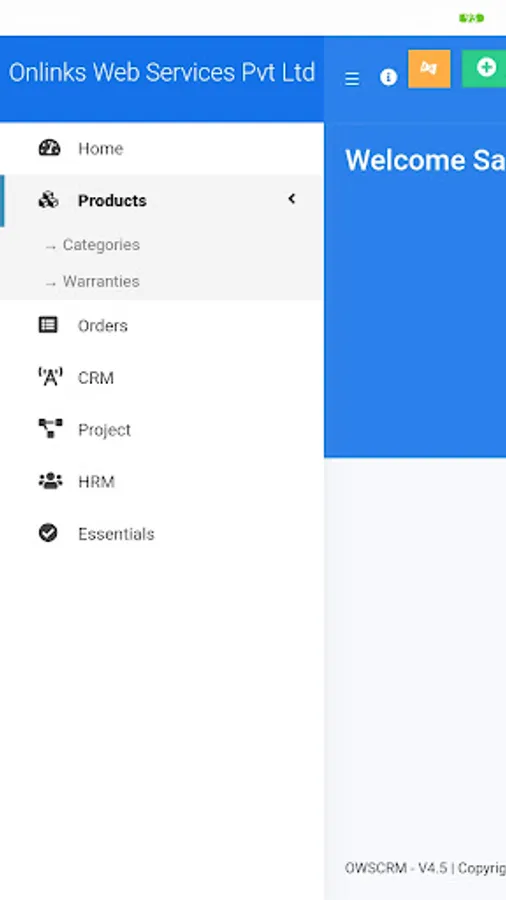Click the Essentials checkmark circle icon
Screen dimensions: 506x900
coord(48,533)
